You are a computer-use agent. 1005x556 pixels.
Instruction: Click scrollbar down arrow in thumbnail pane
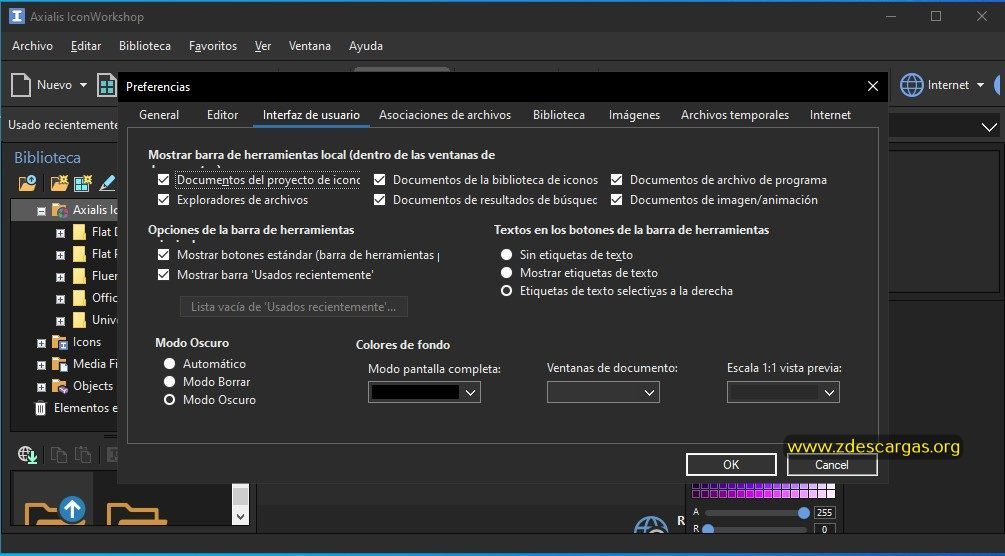240,516
